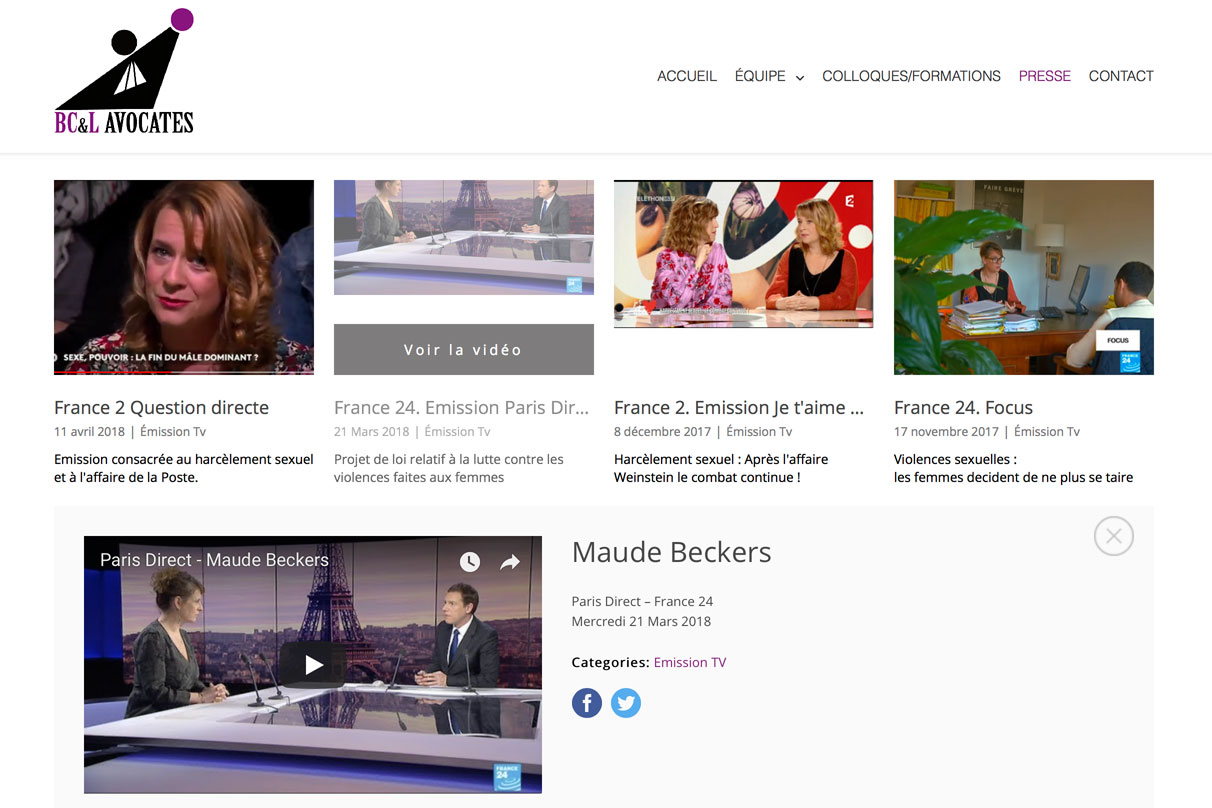Click the Violences sexuelles description
Image resolution: width=1212 pixels, height=808 pixels.
1013,468
